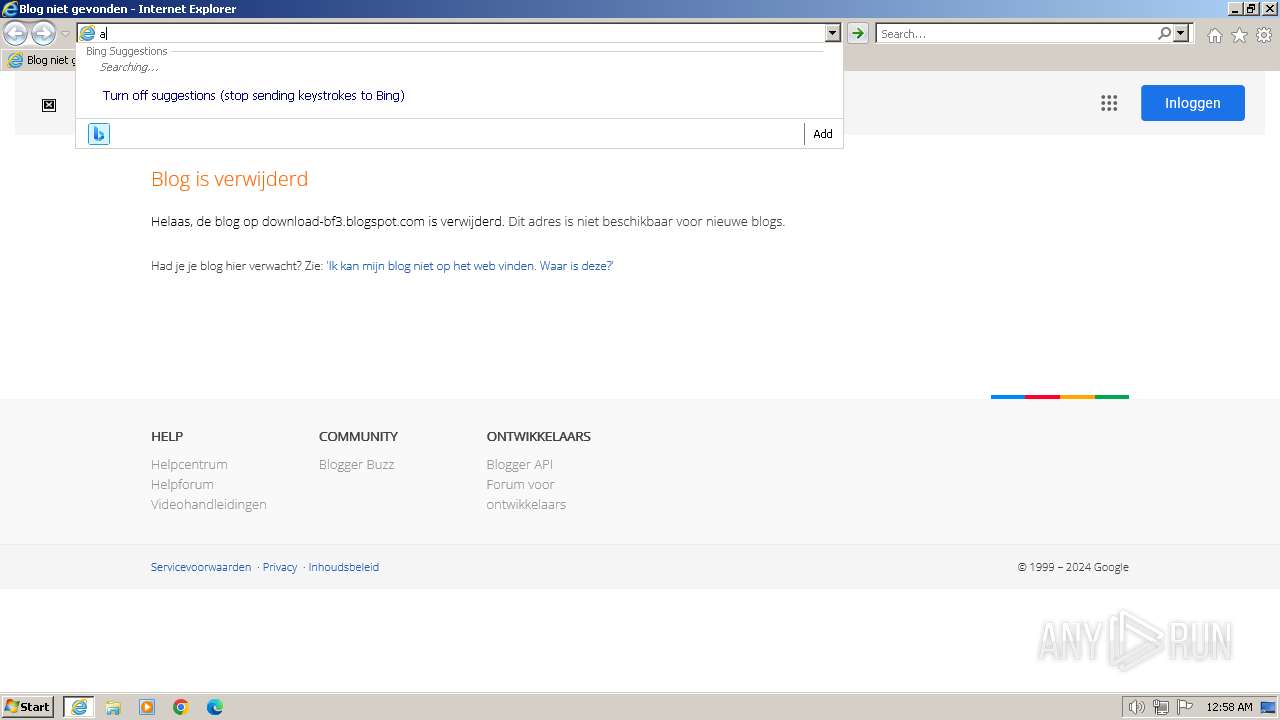This screenshot has height=720, width=1280.
Task: Open the Inhoudsbeleid footer link
Action: pyautogui.click(x=343, y=567)
